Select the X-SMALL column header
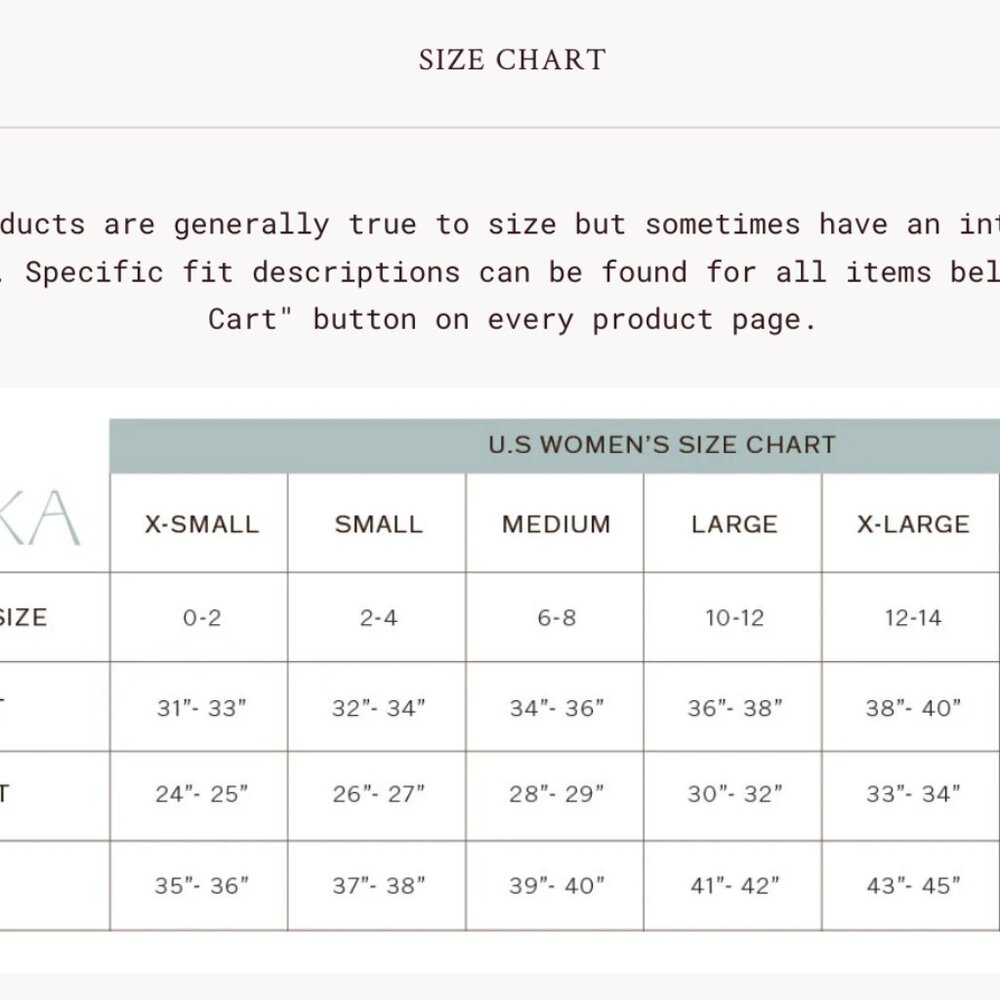The height and width of the screenshot is (1000, 1000). click(202, 524)
